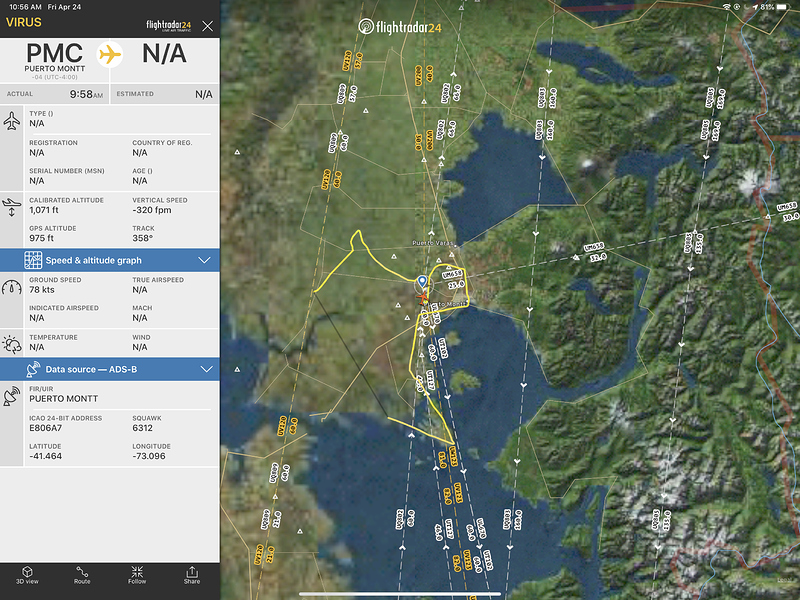Screen dimensions: 800x600
Task: Follow the selected aircraft
Action: [x=137, y=575]
